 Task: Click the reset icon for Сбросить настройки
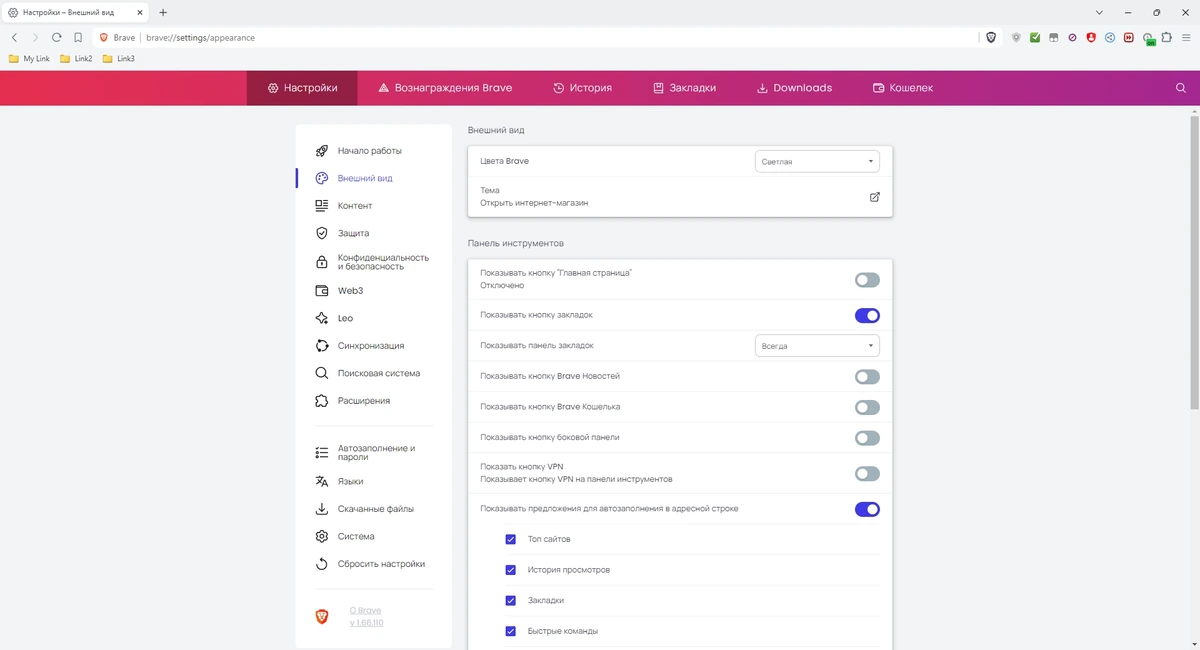(x=321, y=564)
